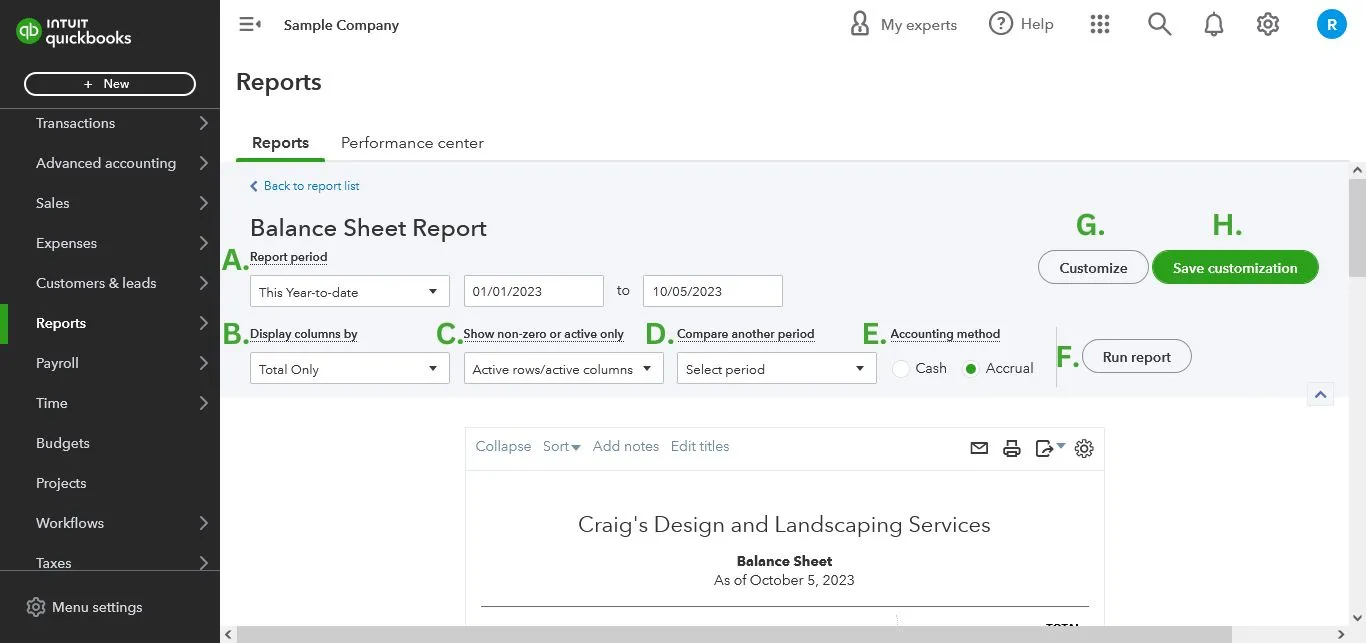Screen dimensions: 1366x643
Task: Open the Display columns by dropdown
Action: pyautogui.click(x=349, y=369)
